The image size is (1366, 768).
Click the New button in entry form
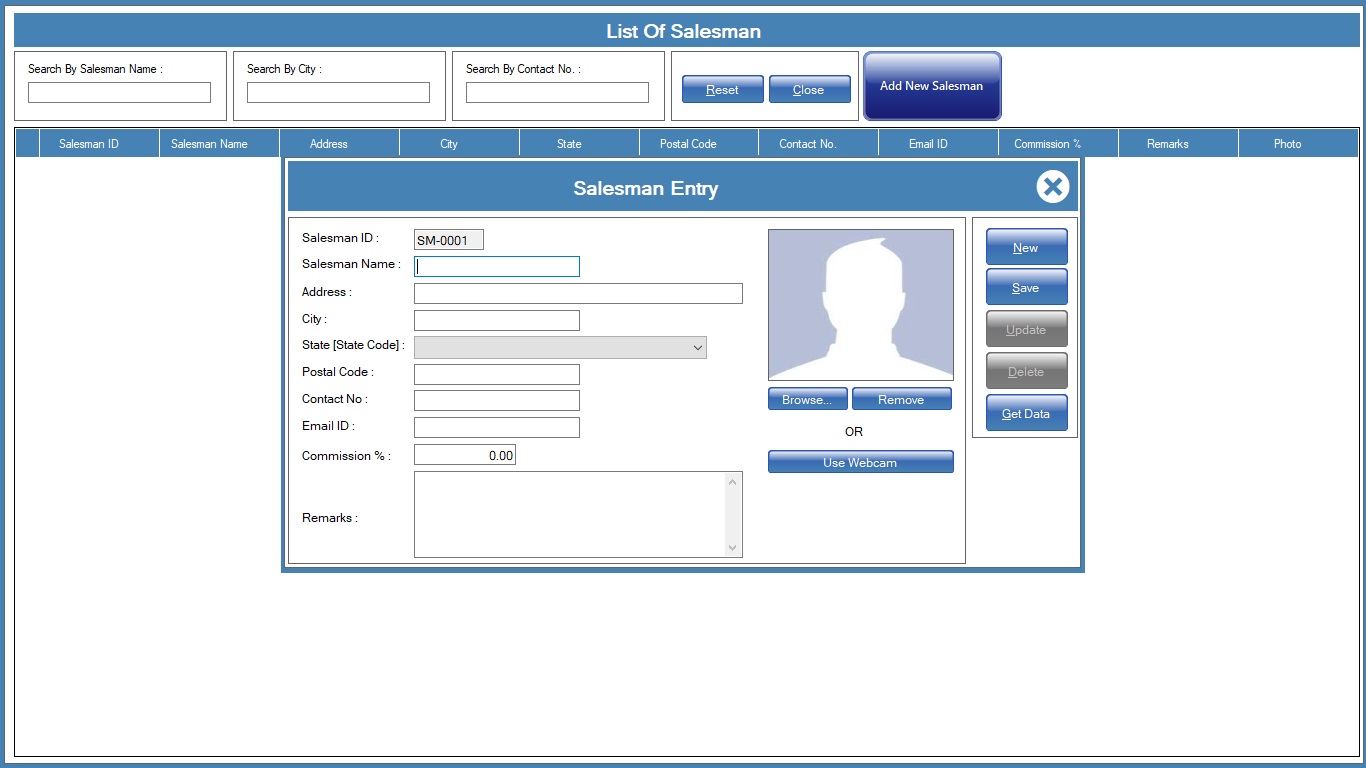[x=1026, y=247]
